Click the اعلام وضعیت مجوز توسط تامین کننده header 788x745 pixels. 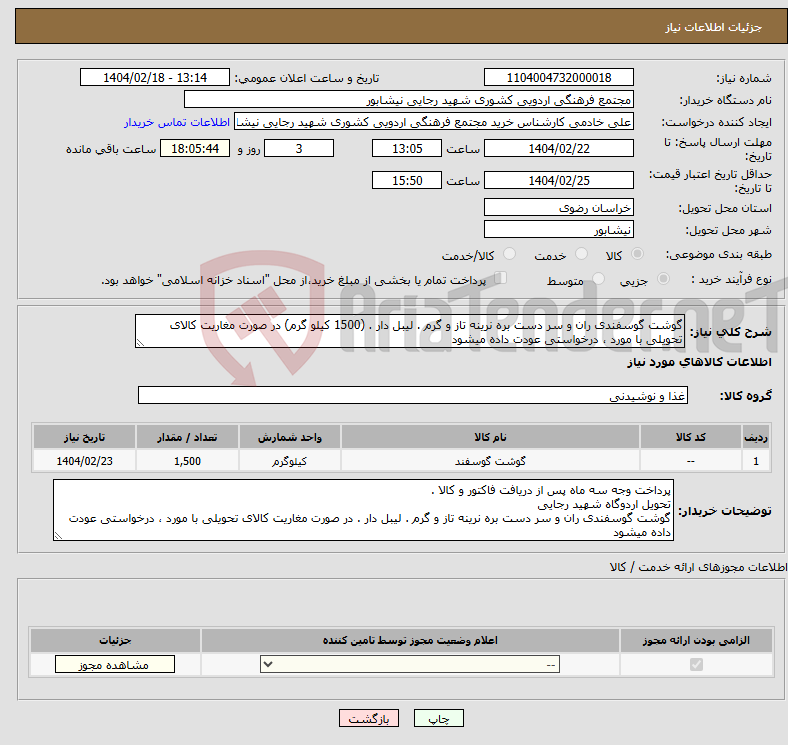pos(410,640)
